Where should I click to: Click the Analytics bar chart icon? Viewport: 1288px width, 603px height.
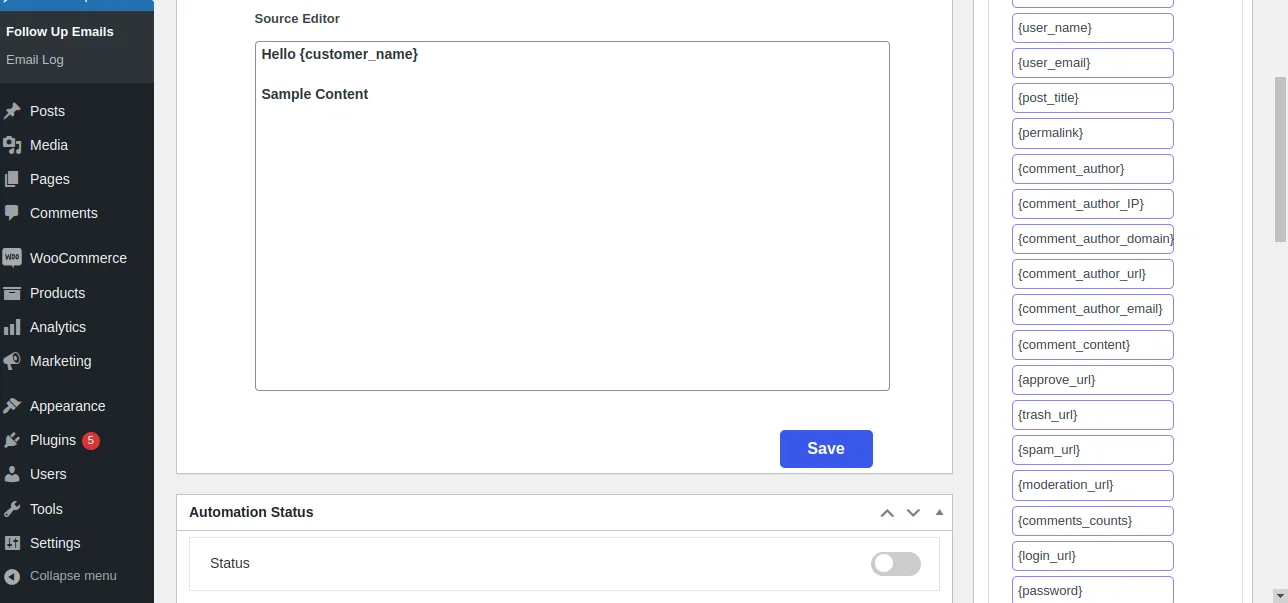(x=12, y=327)
